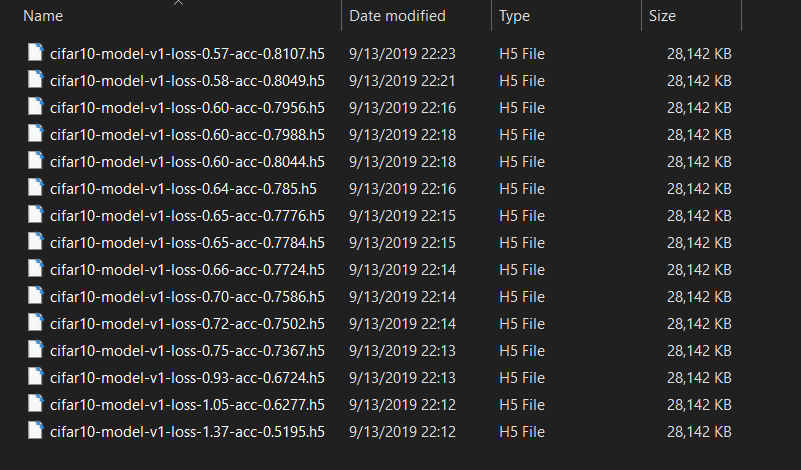Select icon next to loss-0.75-acc-0.7367.h5
Image resolution: width=801 pixels, height=470 pixels.
[35, 349]
